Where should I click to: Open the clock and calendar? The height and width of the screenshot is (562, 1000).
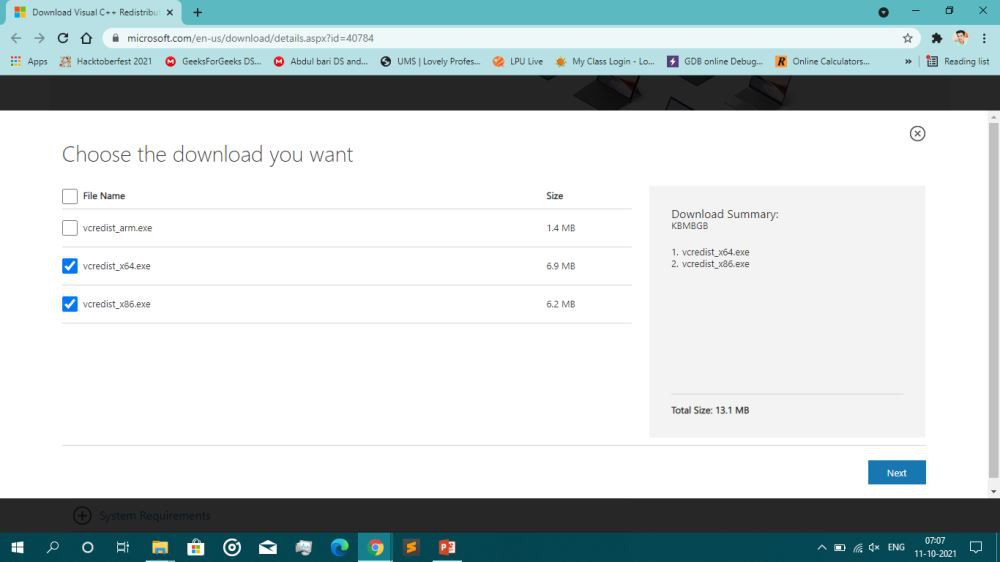click(935, 547)
